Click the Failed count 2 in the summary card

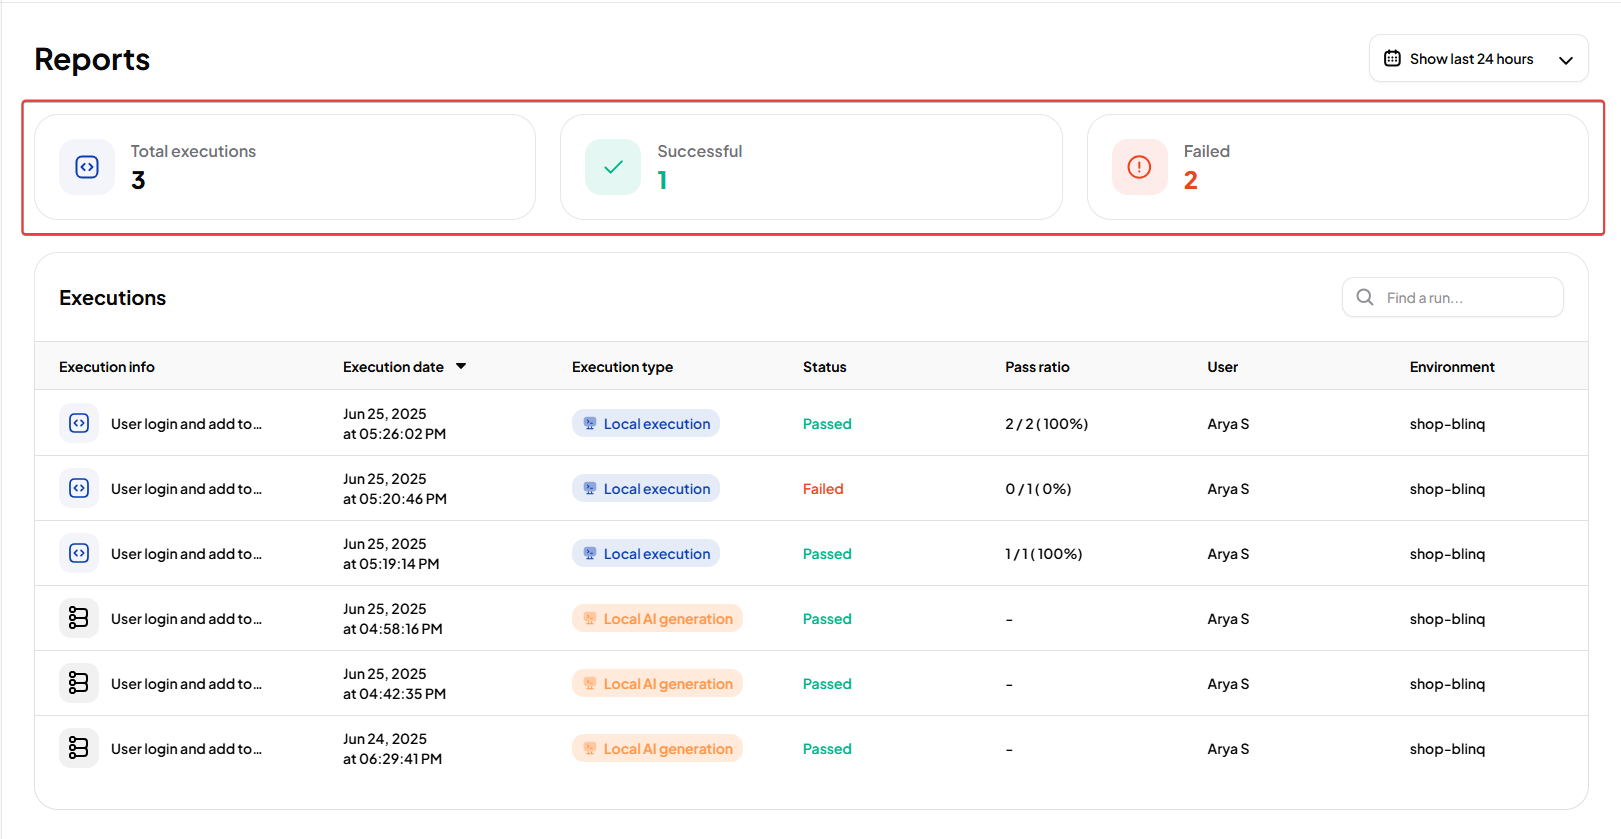1190,180
